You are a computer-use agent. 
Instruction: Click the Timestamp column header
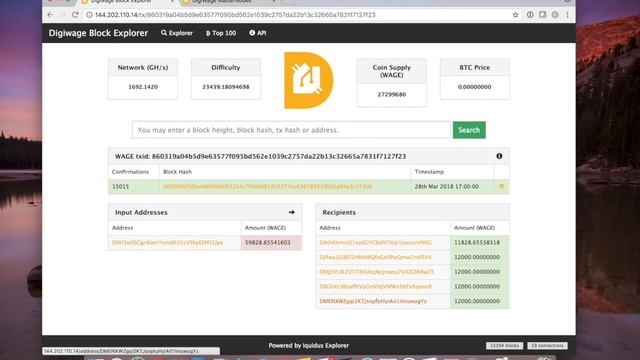(x=429, y=172)
